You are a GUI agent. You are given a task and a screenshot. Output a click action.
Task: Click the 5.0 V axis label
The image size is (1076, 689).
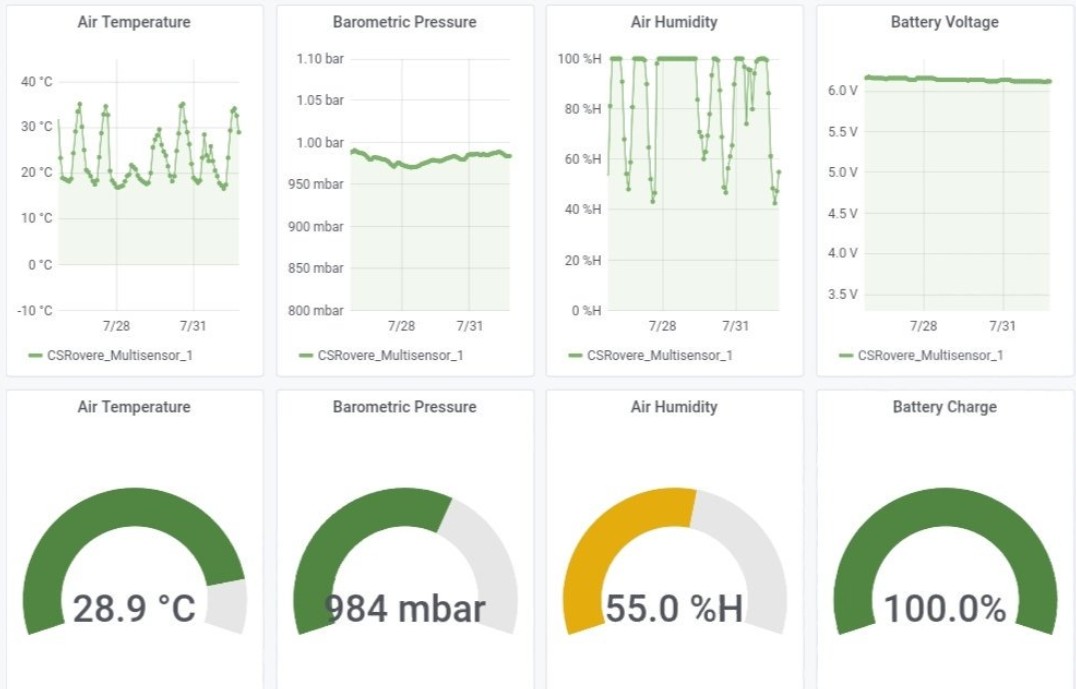843,172
